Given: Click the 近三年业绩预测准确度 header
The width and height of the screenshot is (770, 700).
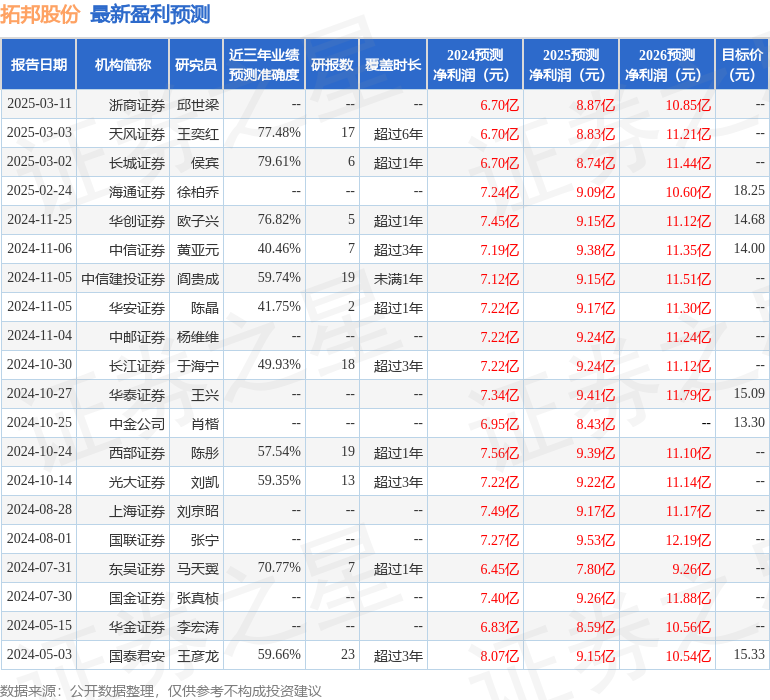Looking at the screenshot, I should coord(264,64).
